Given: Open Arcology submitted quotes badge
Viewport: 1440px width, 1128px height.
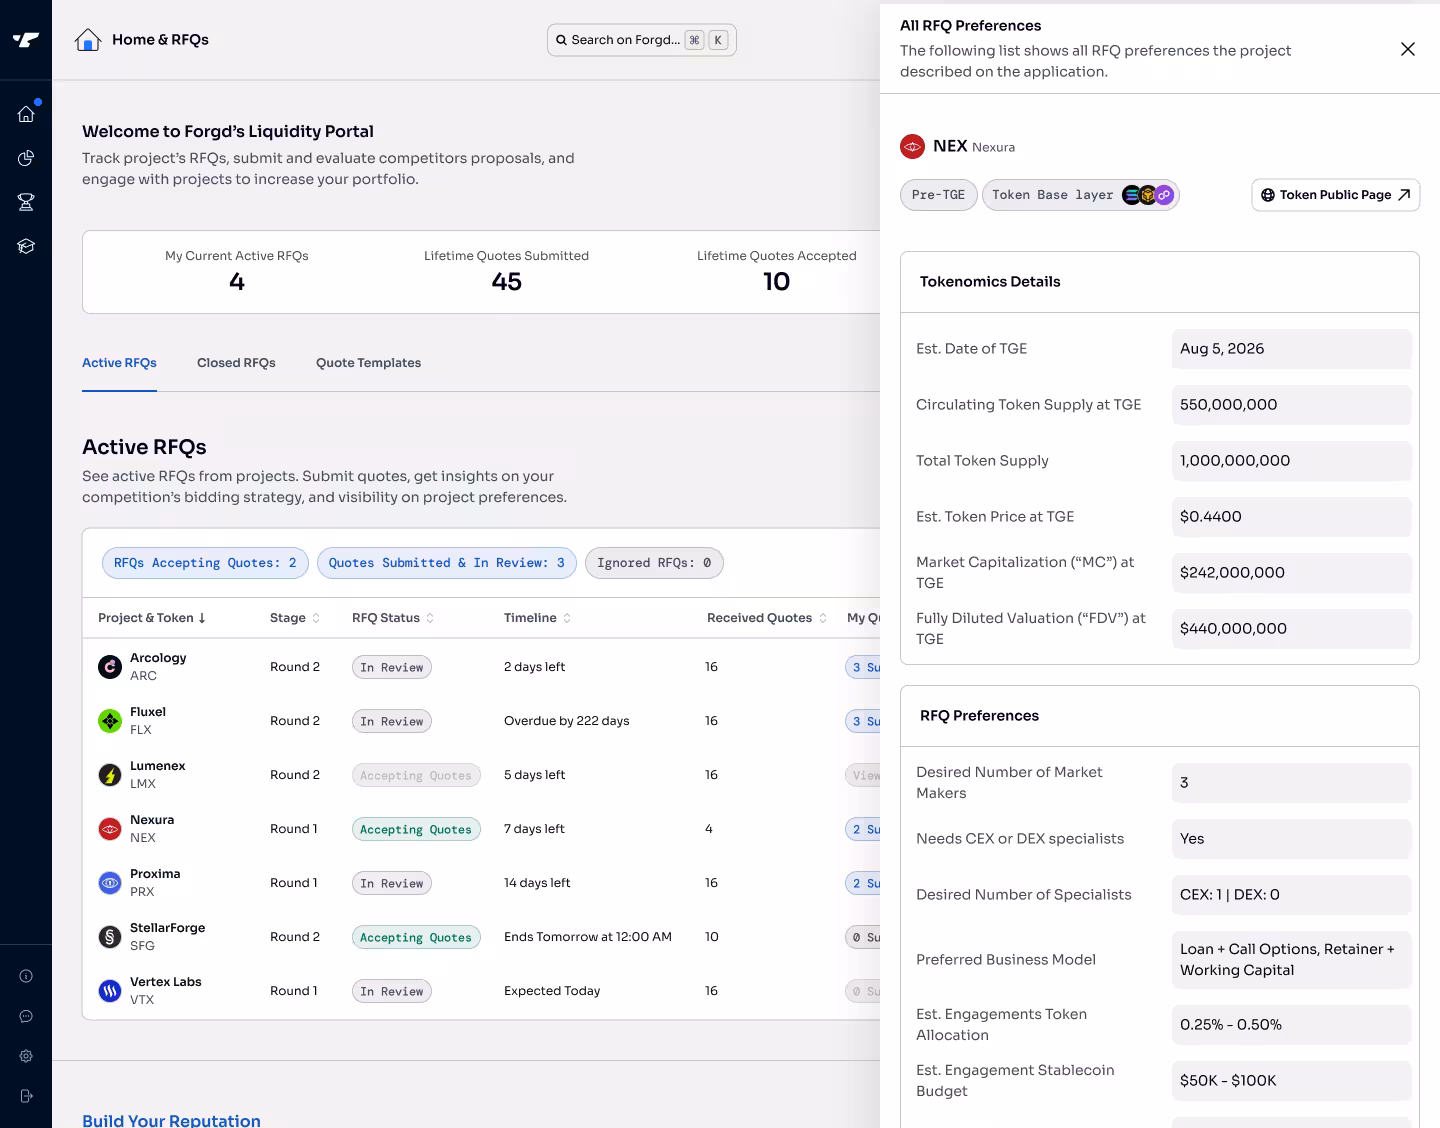Looking at the screenshot, I should pyautogui.click(x=863, y=667).
